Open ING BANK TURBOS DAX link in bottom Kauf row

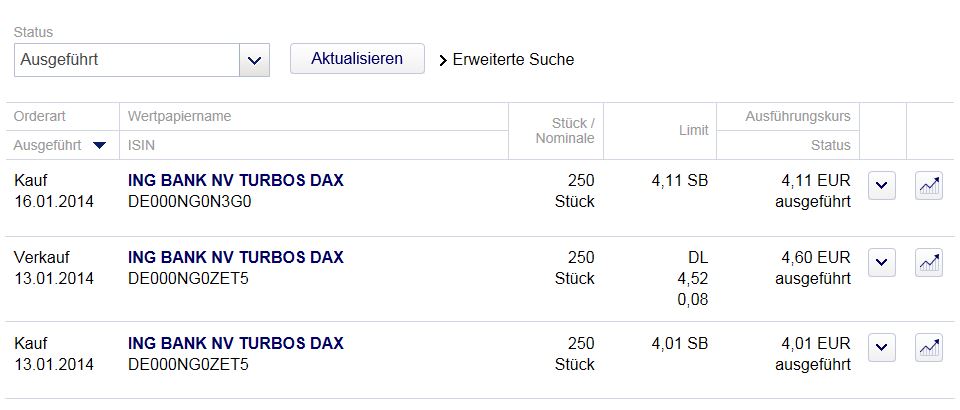pos(236,344)
